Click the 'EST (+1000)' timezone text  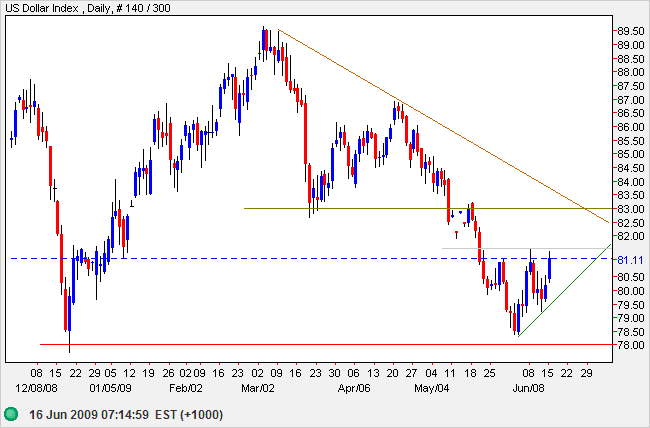[189, 414]
